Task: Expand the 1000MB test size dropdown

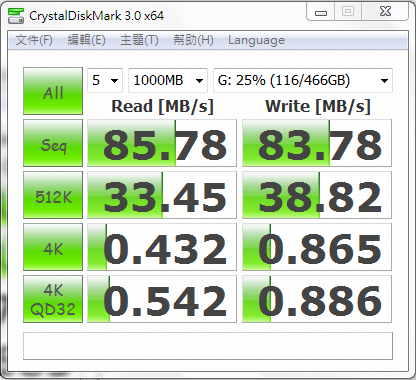Action: coord(168,80)
